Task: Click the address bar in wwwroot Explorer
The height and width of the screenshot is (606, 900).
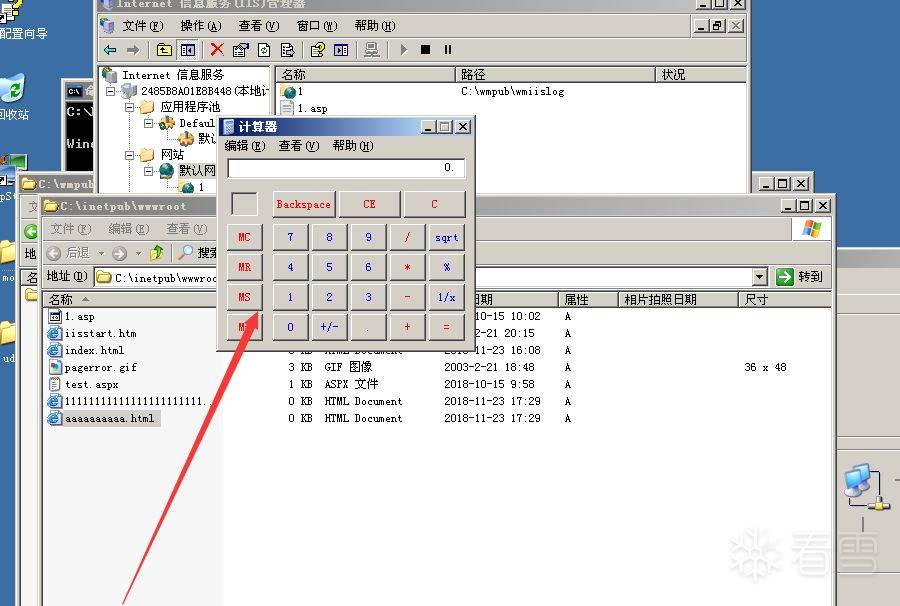Action: 430,277
